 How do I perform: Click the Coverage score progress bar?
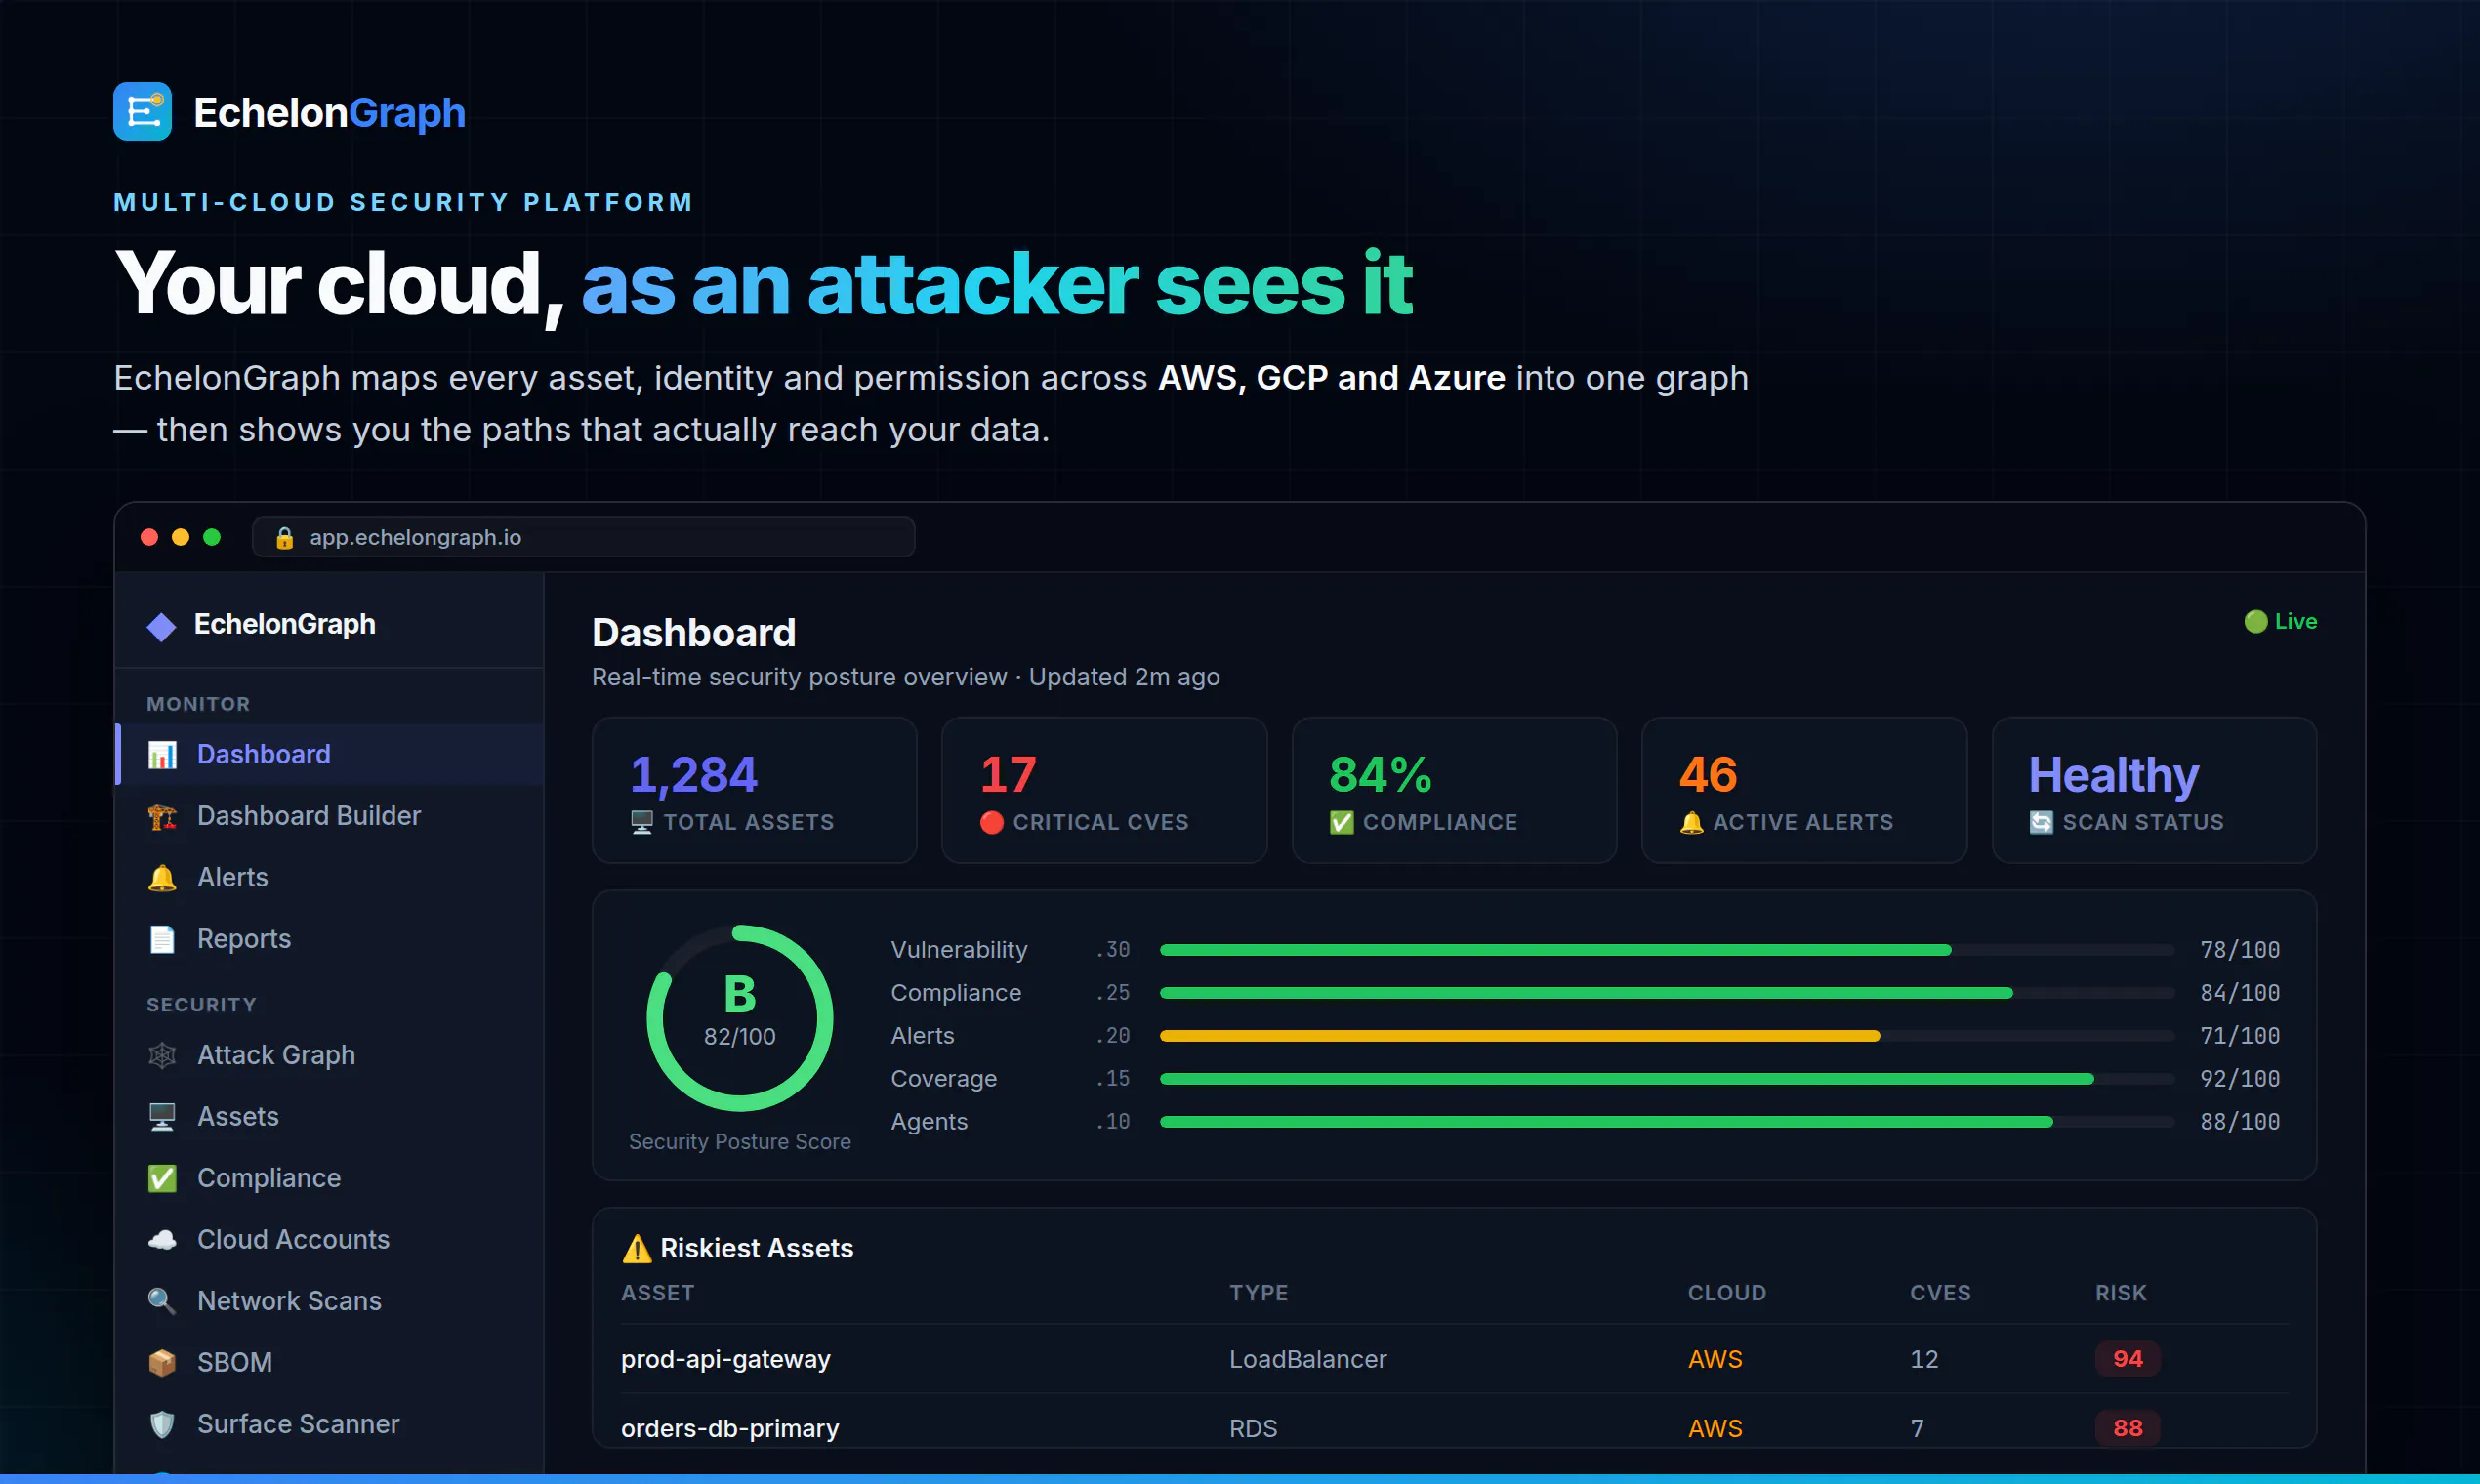tap(1667, 1079)
